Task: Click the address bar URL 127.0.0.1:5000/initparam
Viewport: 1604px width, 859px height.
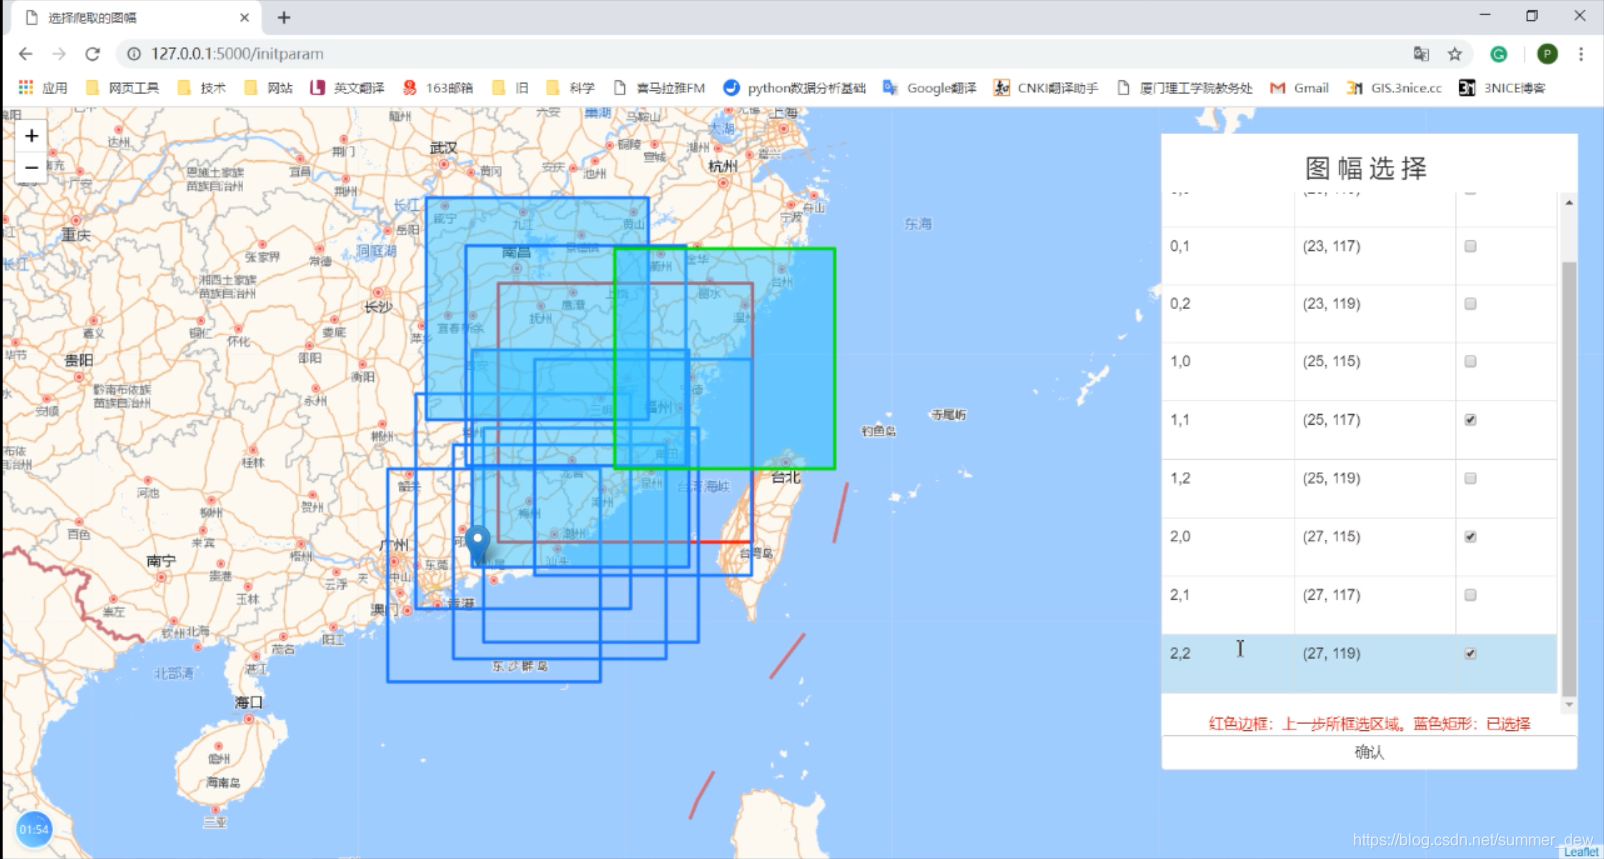Action: tap(237, 54)
